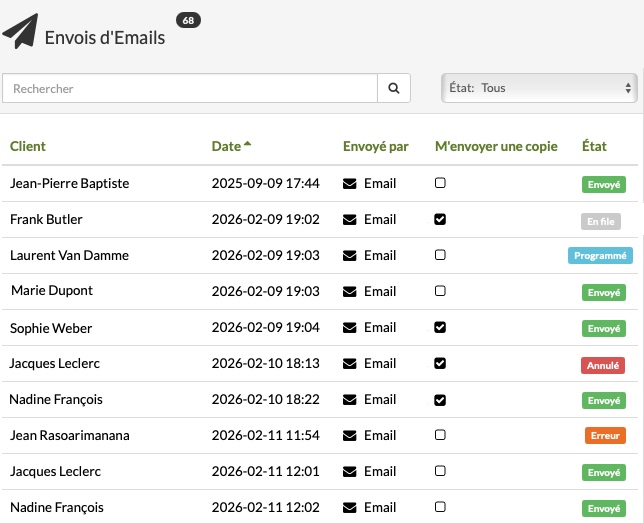
Task: Sort by the Client column header
Action: [28, 146]
